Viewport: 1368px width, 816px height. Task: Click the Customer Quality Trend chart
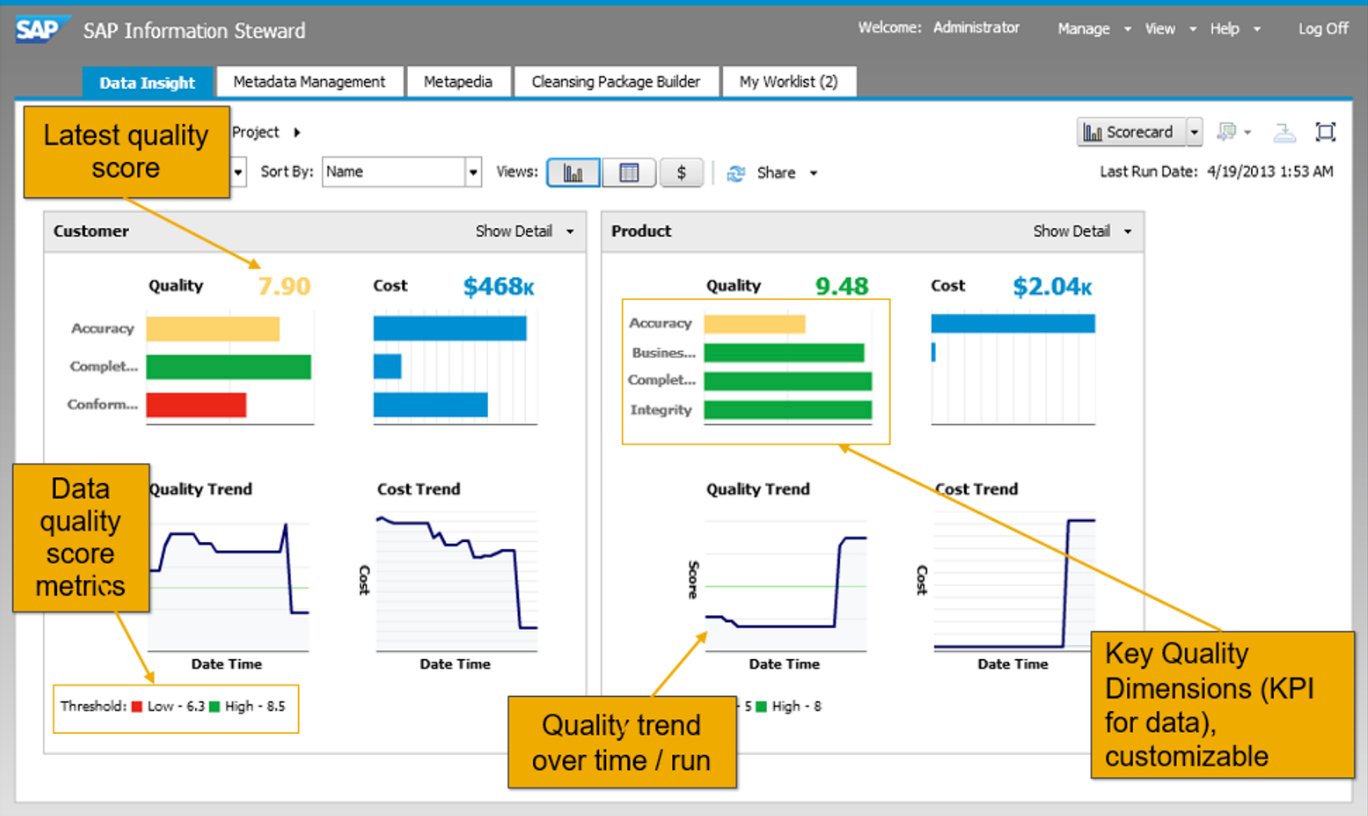tap(229, 581)
